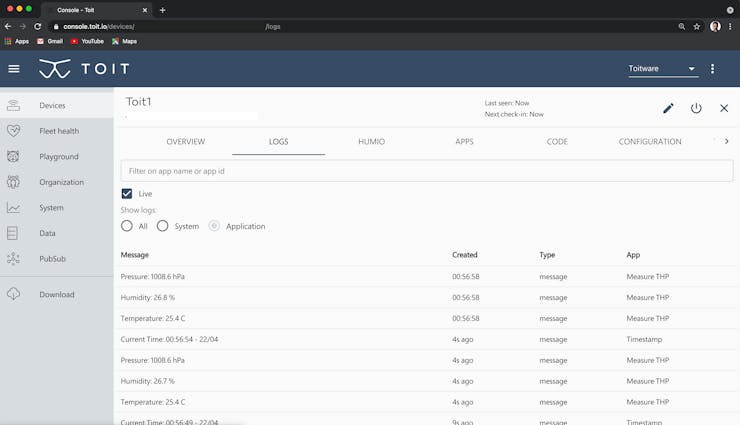
Task: Select the System logs radio button
Action: [x=162, y=226]
